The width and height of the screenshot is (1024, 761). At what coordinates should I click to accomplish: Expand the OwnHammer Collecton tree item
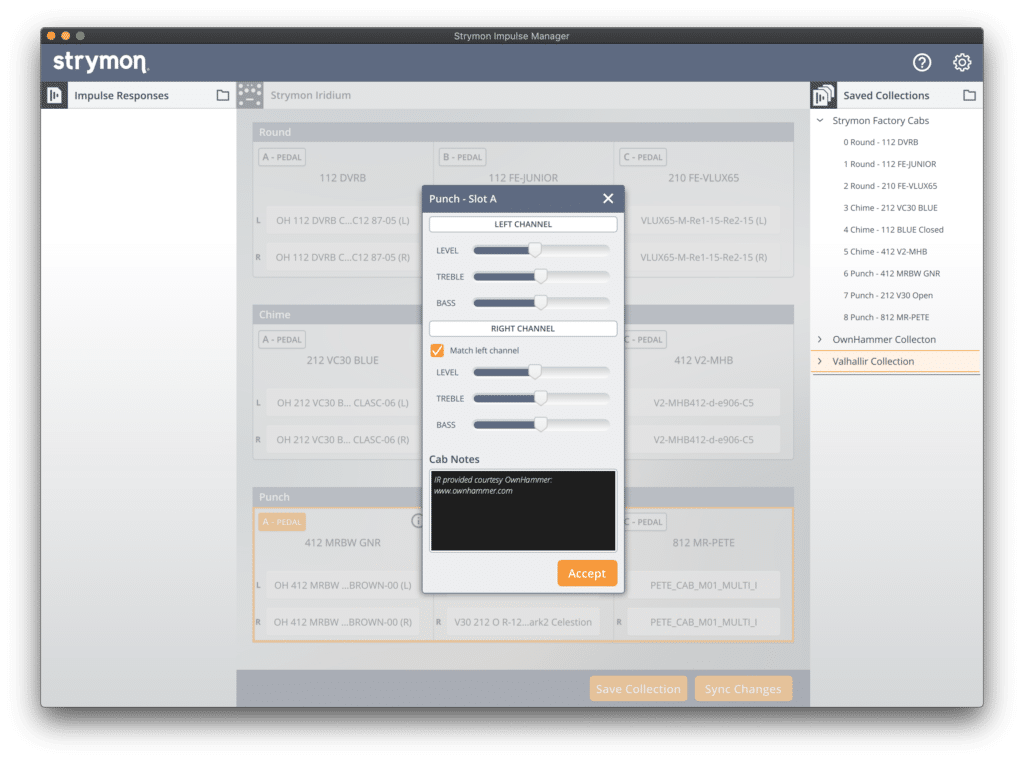coord(820,339)
